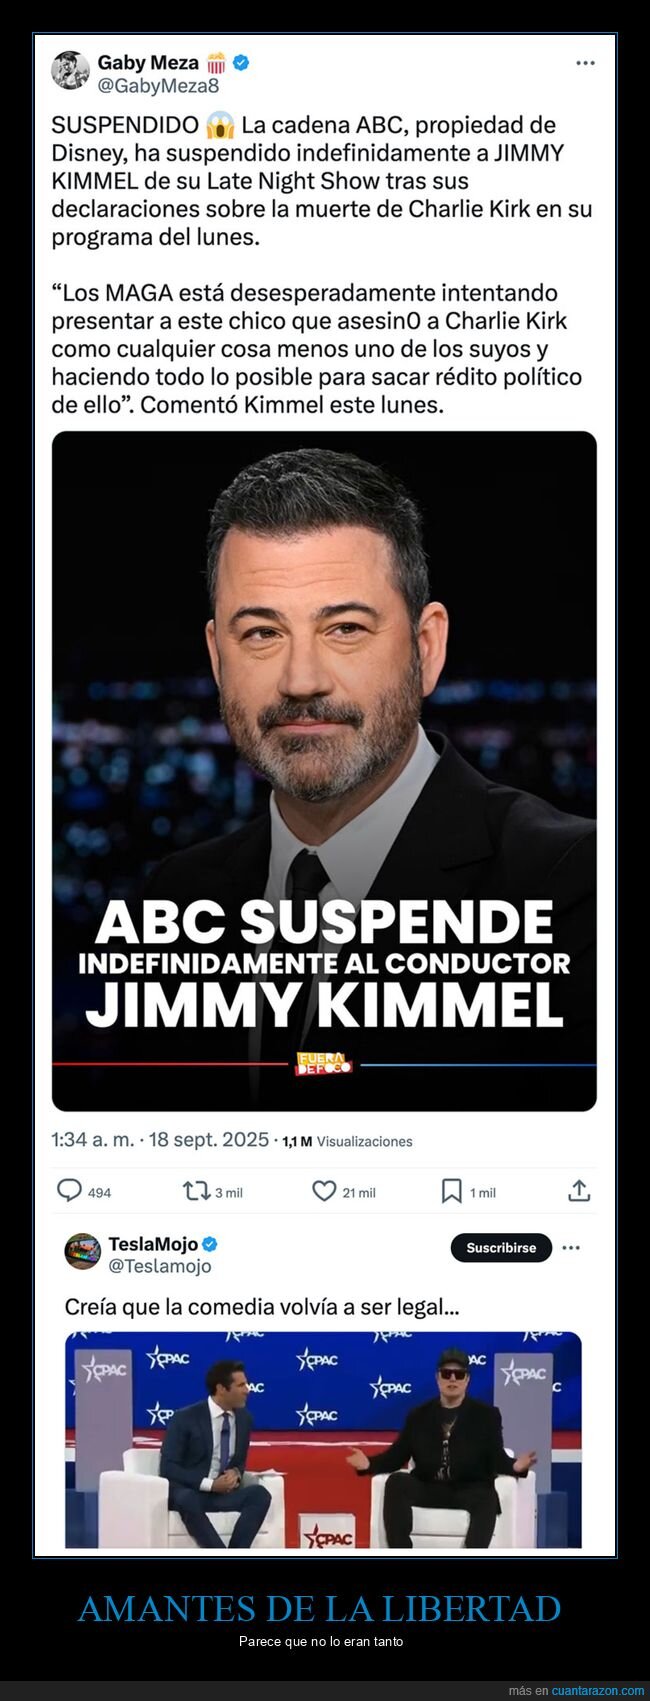The height and width of the screenshot is (1701, 650).
Task: Click the reply speech bubble icon
Action: [x=69, y=1191]
